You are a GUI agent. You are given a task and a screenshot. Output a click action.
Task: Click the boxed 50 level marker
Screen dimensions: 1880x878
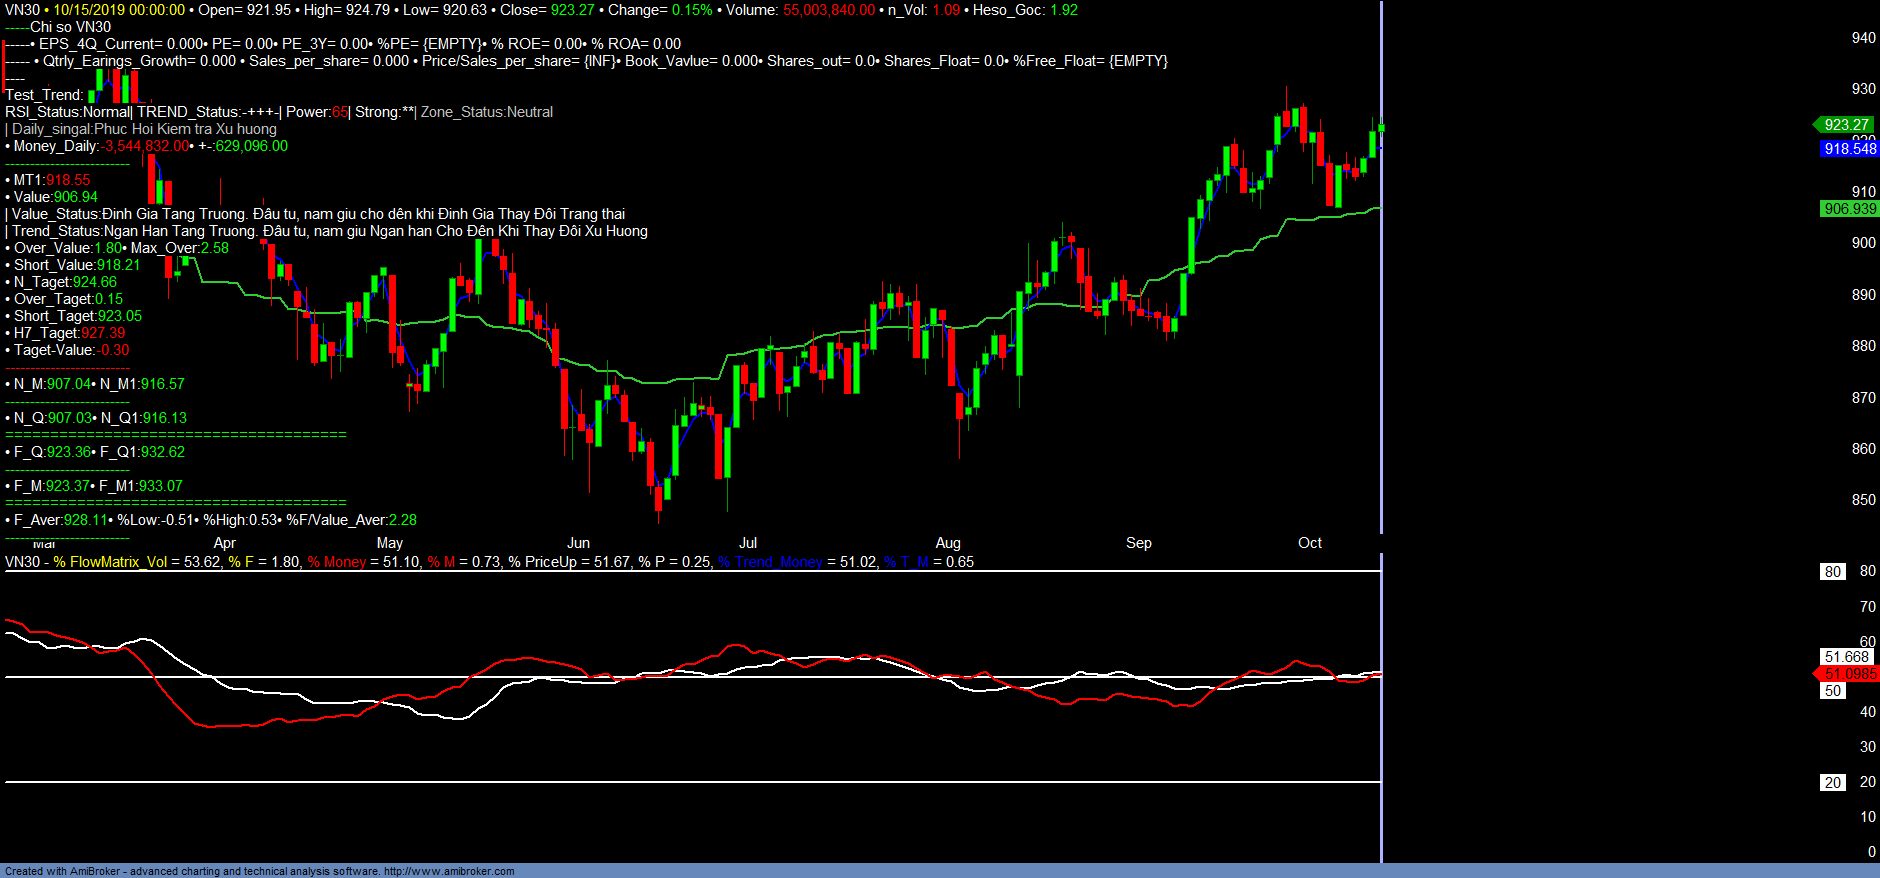(x=1832, y=691)
